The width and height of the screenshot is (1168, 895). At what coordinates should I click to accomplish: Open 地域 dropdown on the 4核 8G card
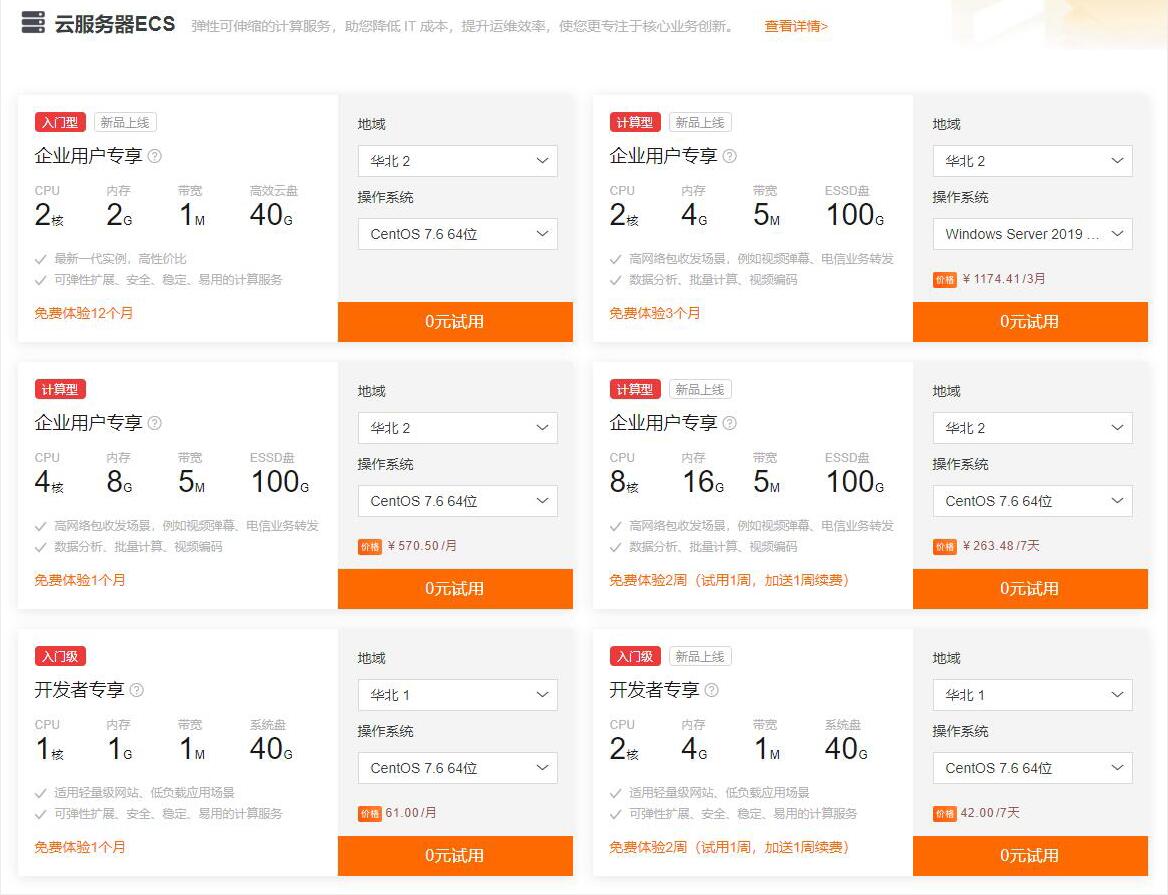pyautogui.click(x=457, y=428)
